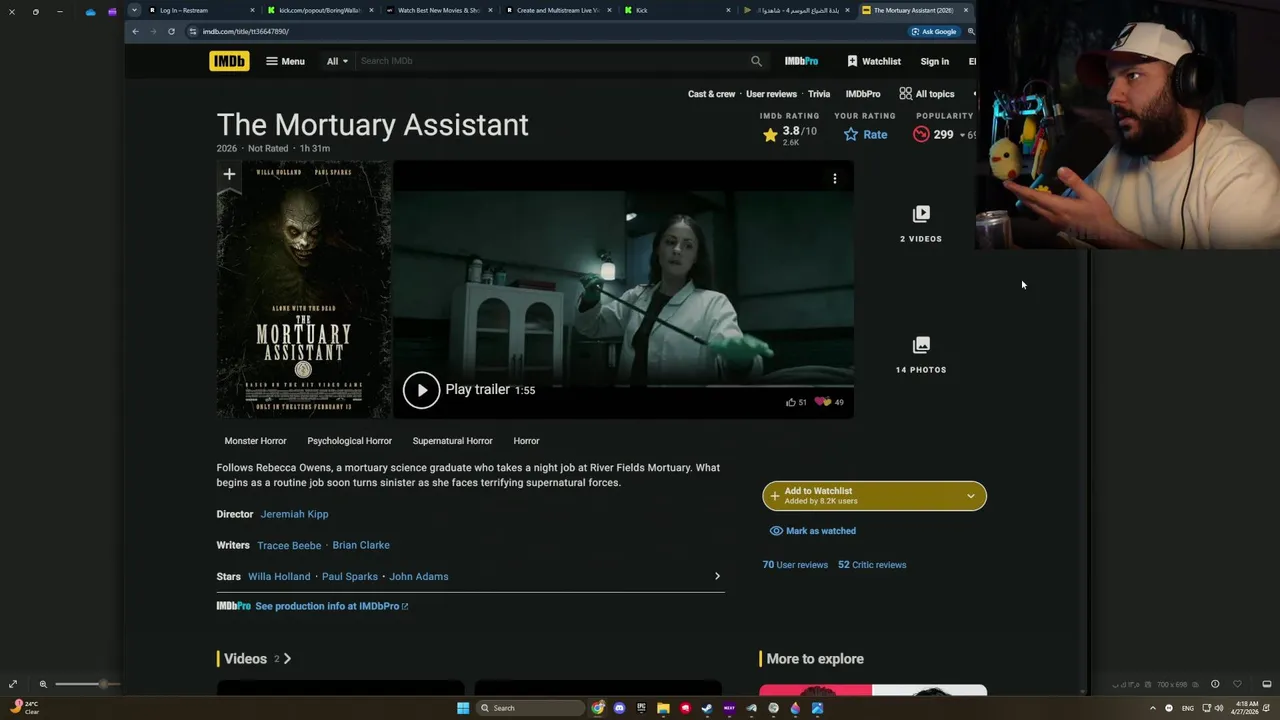Click the popularity trend icon next to 299

pyautogui.click(x=921, y=134)
